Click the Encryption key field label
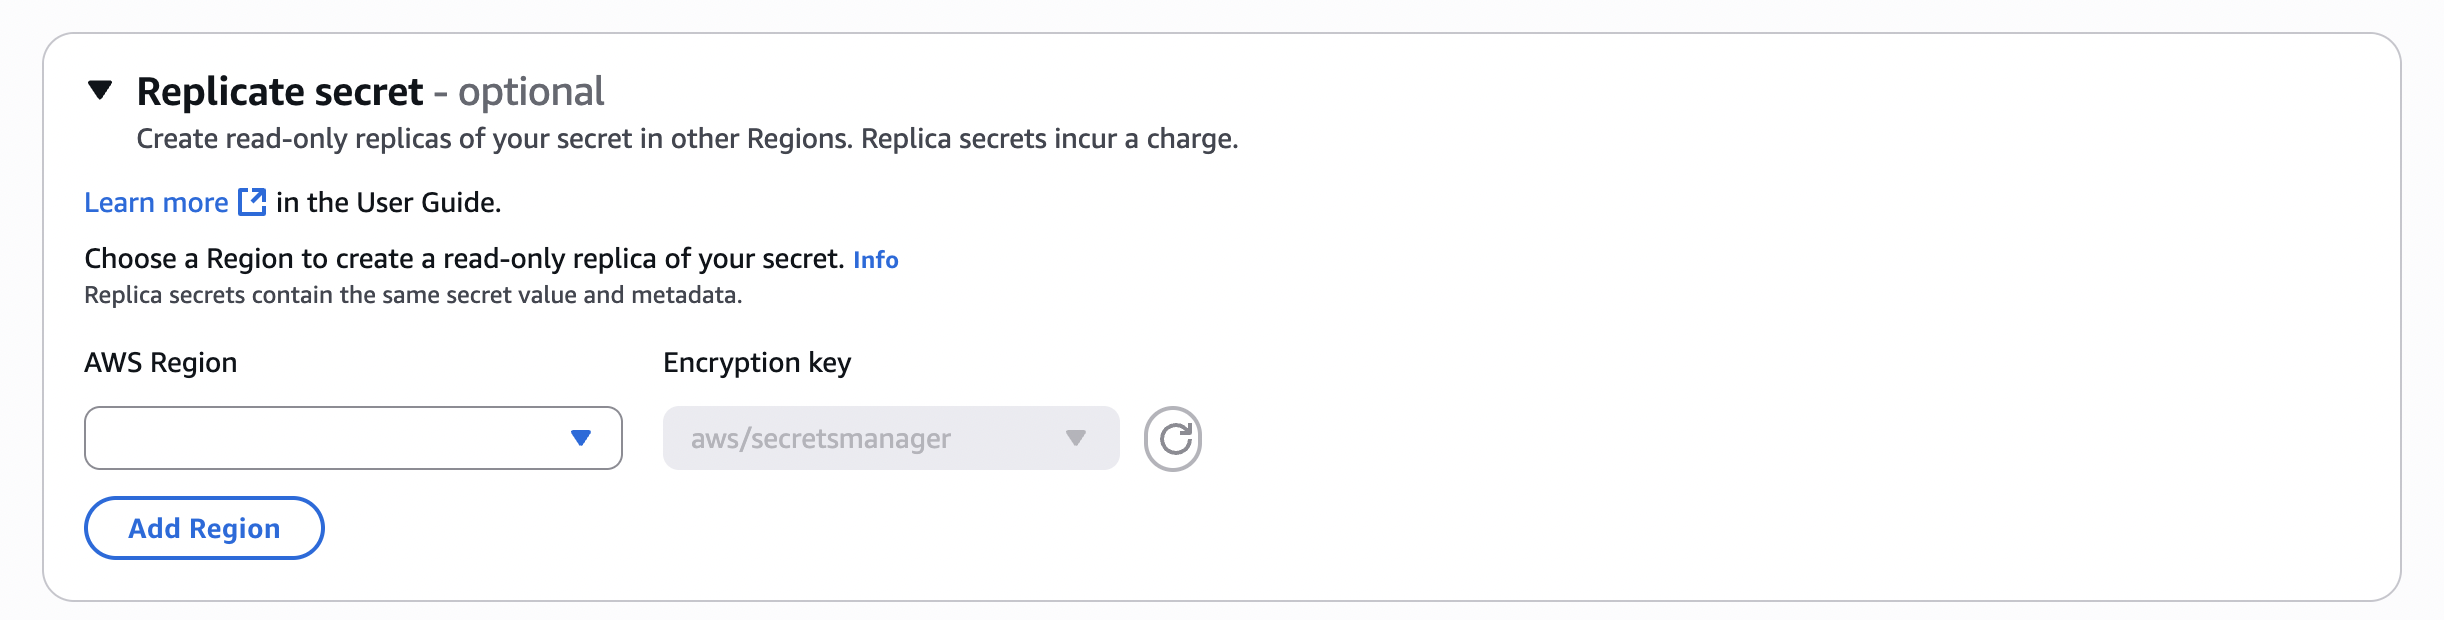 coord(757,363)
